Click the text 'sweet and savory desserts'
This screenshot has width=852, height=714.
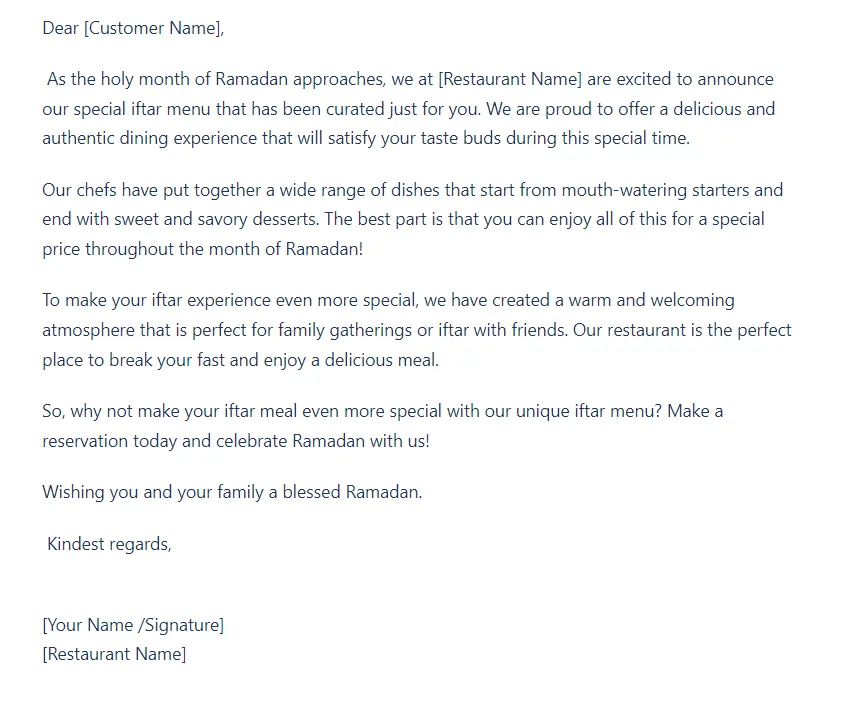pyautogui.click(x=216, y=220)
